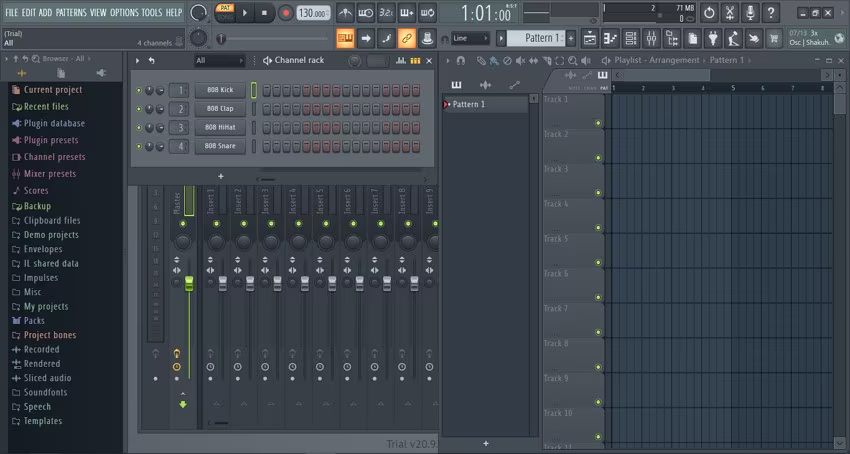Select the 808 HiHat channel button
This screenshot has height=454, width=850.
point(220,127)
